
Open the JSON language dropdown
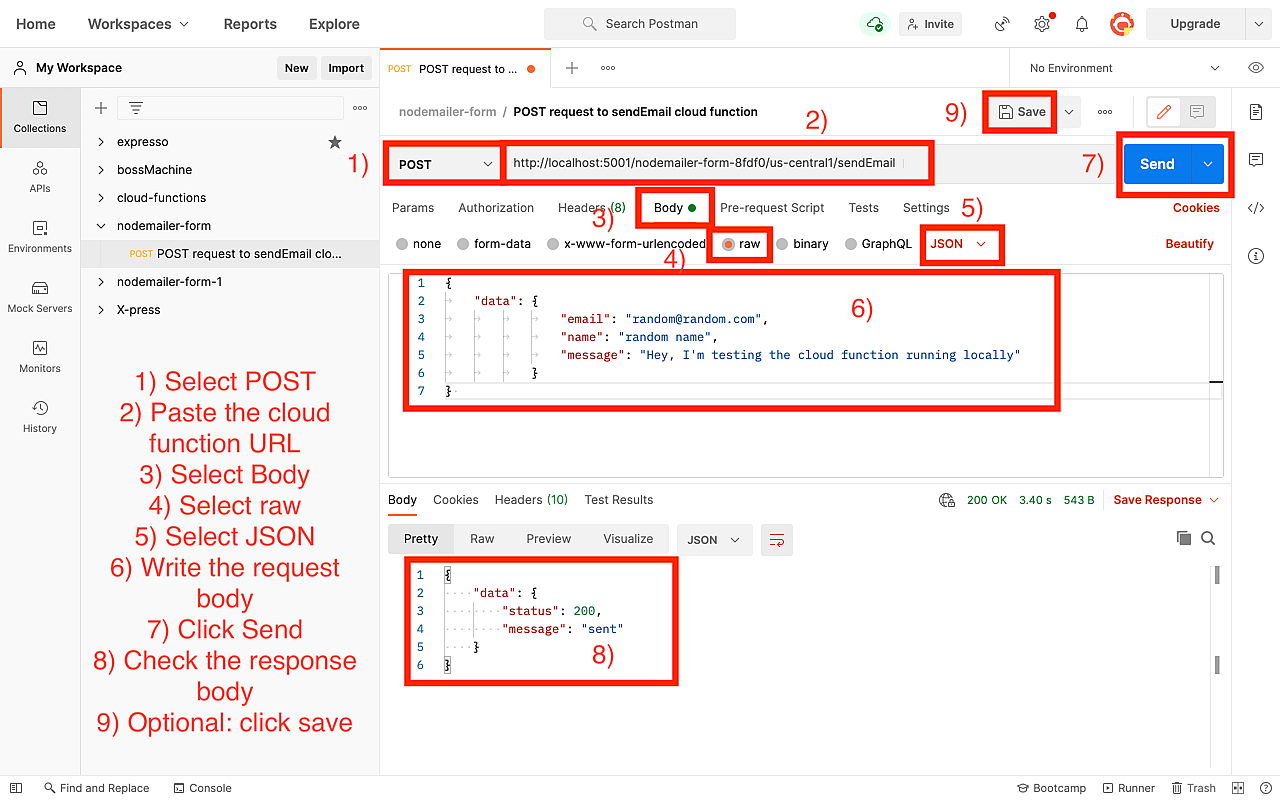click(x=960, y=243)
